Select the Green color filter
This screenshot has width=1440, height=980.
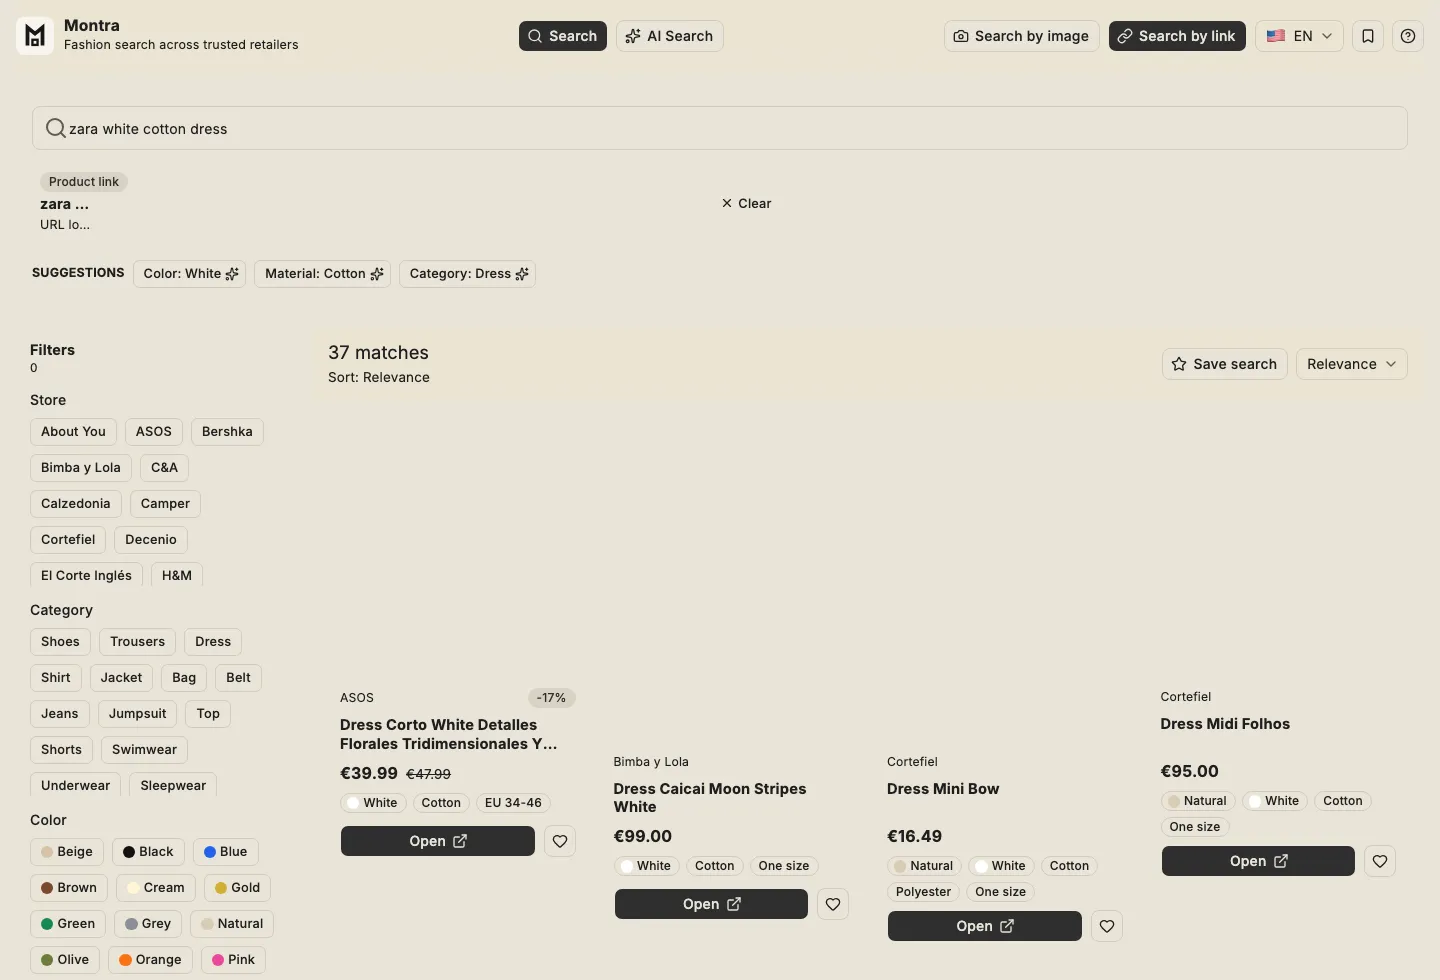coord(68,924)
